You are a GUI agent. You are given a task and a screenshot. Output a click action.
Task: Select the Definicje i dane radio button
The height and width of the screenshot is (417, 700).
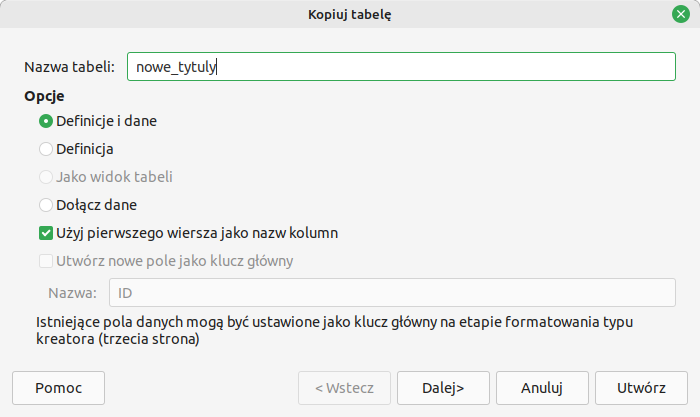[46, 121]
